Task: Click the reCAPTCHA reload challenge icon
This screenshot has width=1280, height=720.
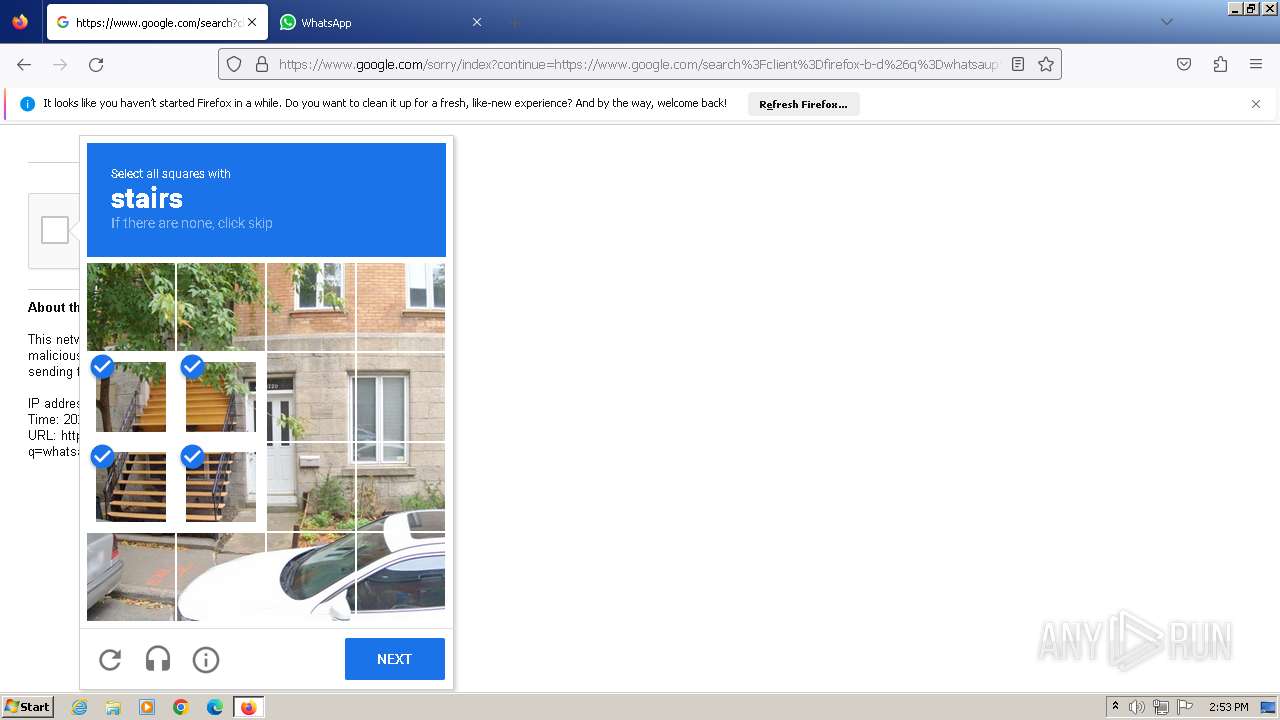Action: point(110,659)
